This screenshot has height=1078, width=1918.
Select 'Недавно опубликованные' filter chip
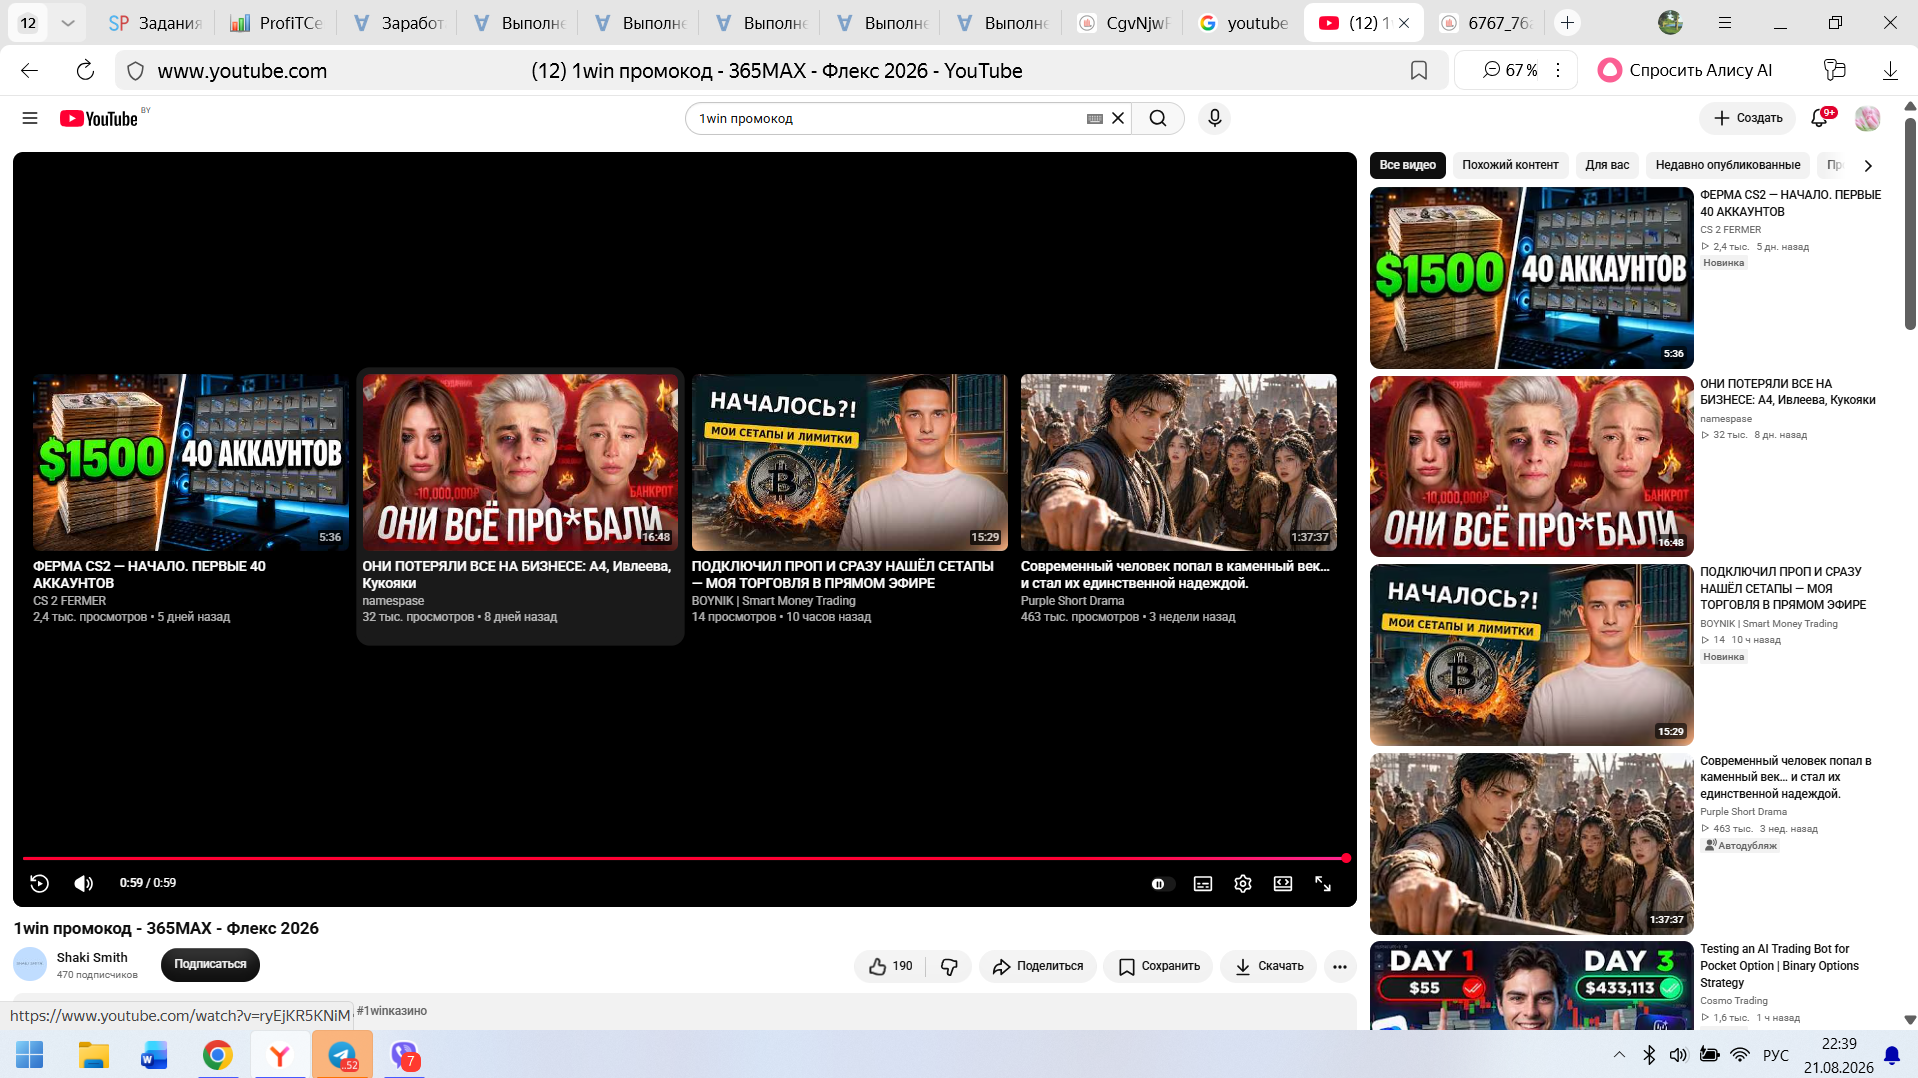(x=1727, y=165)
